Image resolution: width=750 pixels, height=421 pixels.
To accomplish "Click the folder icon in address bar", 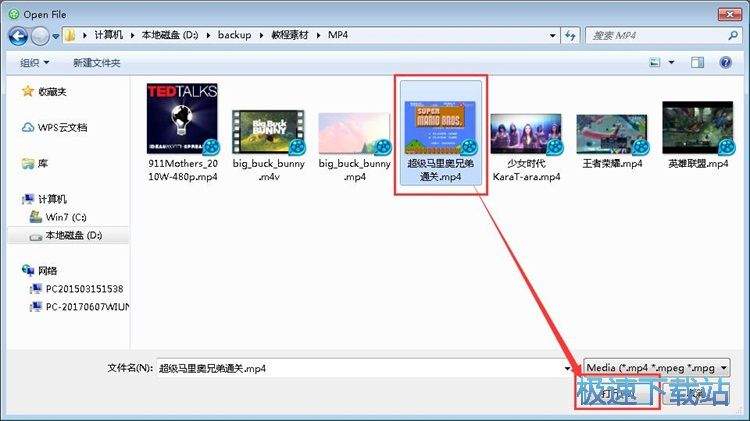I will [70, 35].
